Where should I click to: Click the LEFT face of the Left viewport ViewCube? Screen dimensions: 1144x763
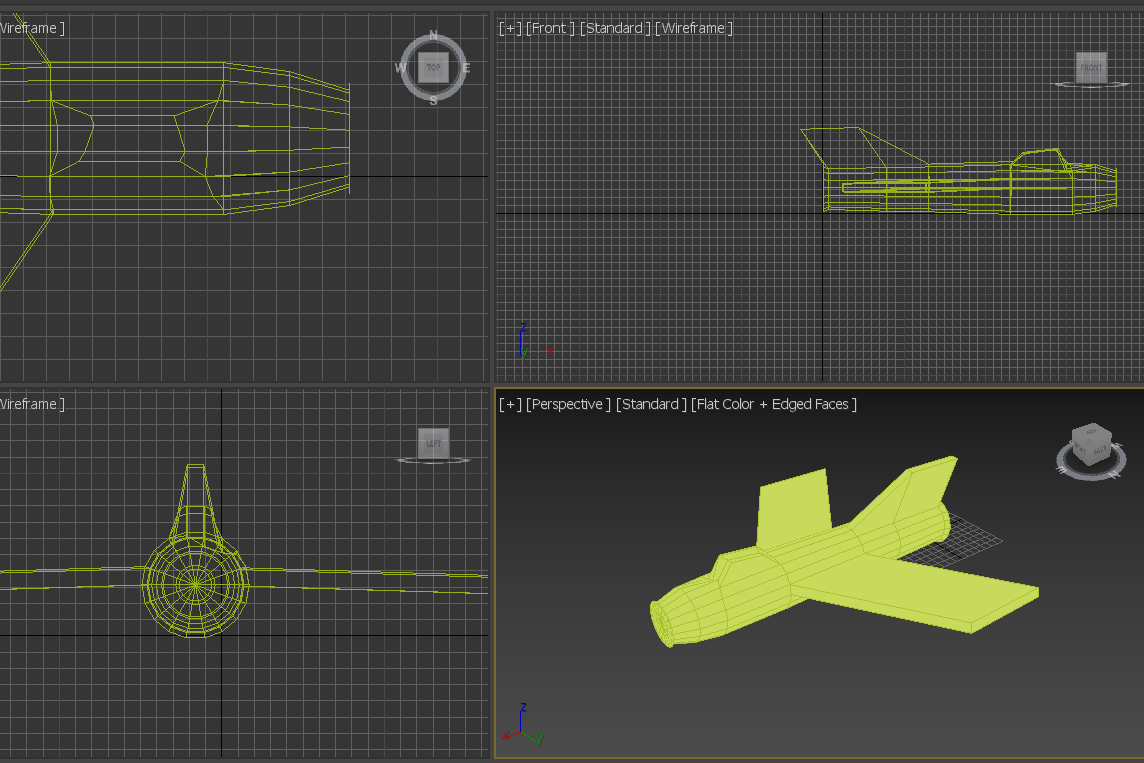pyautogui.click(x=433, y=443)
